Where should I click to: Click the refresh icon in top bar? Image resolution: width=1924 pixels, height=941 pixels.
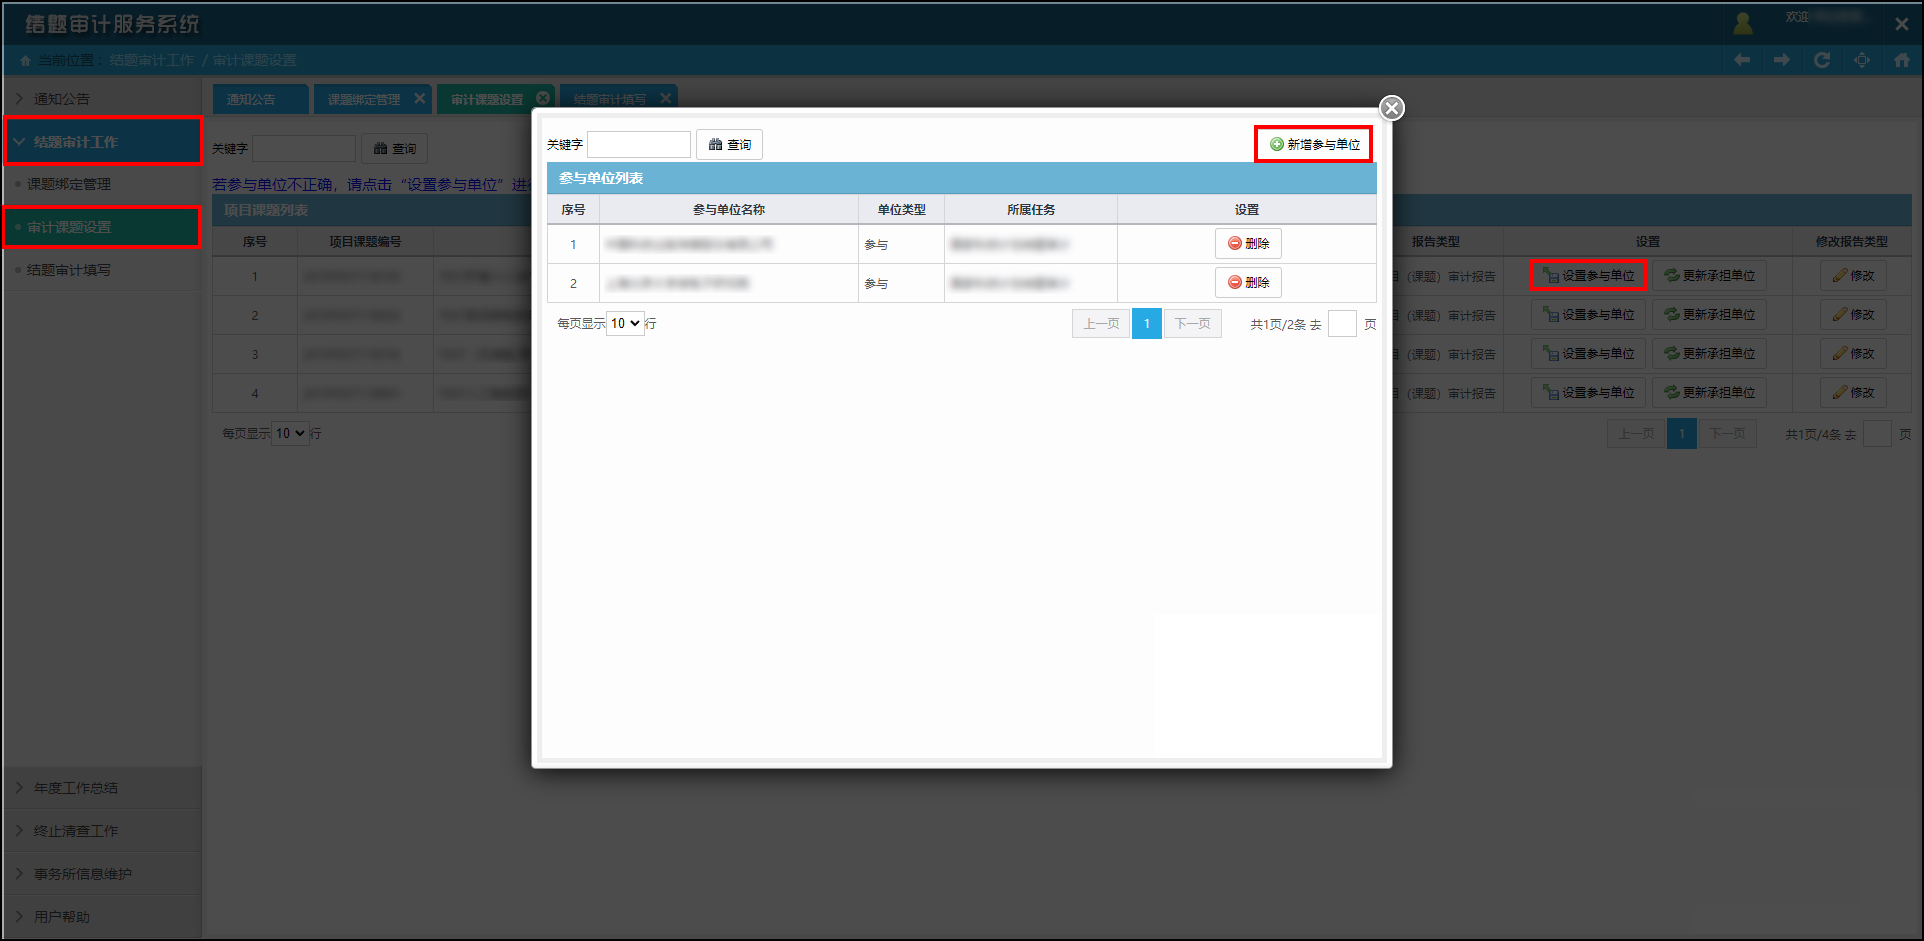1822,60
